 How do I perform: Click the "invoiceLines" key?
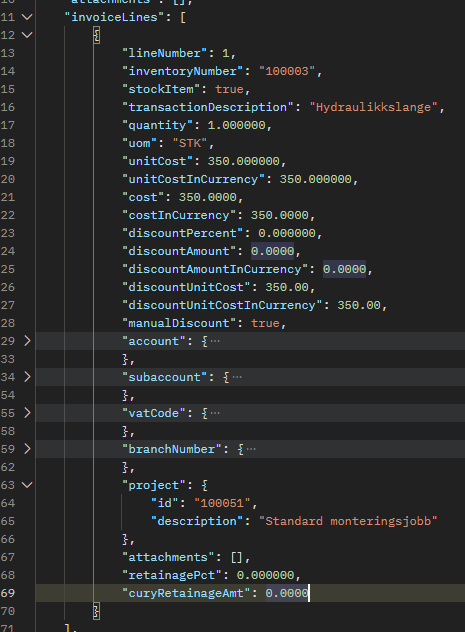pos(114,17)
